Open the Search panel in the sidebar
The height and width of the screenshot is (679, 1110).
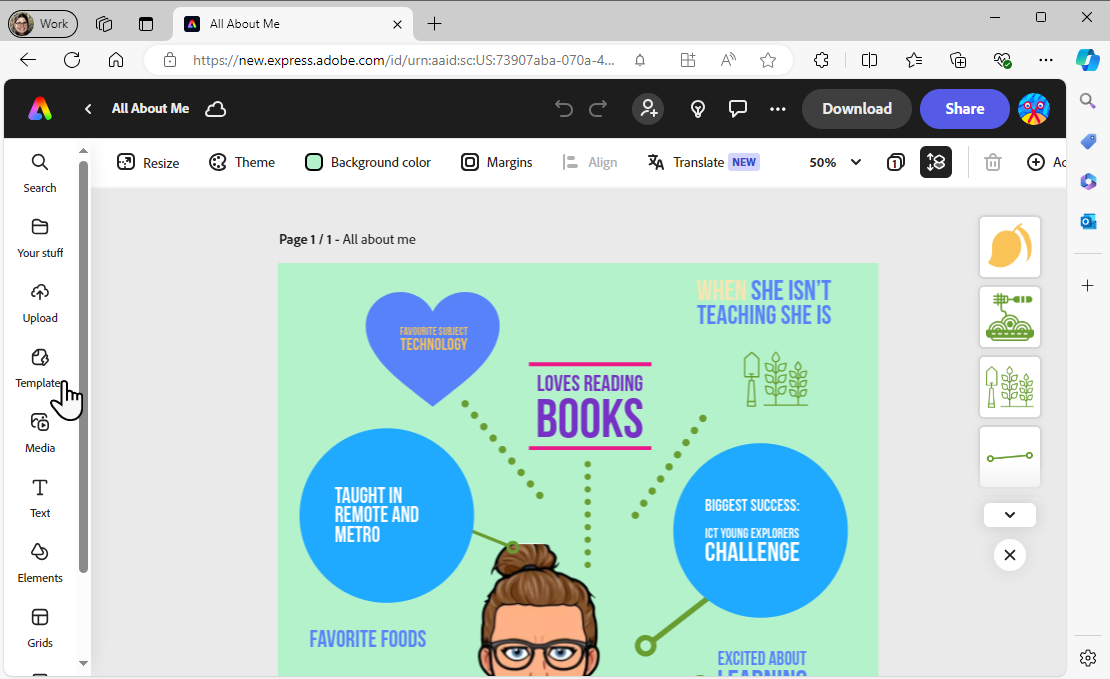[40, 173]
